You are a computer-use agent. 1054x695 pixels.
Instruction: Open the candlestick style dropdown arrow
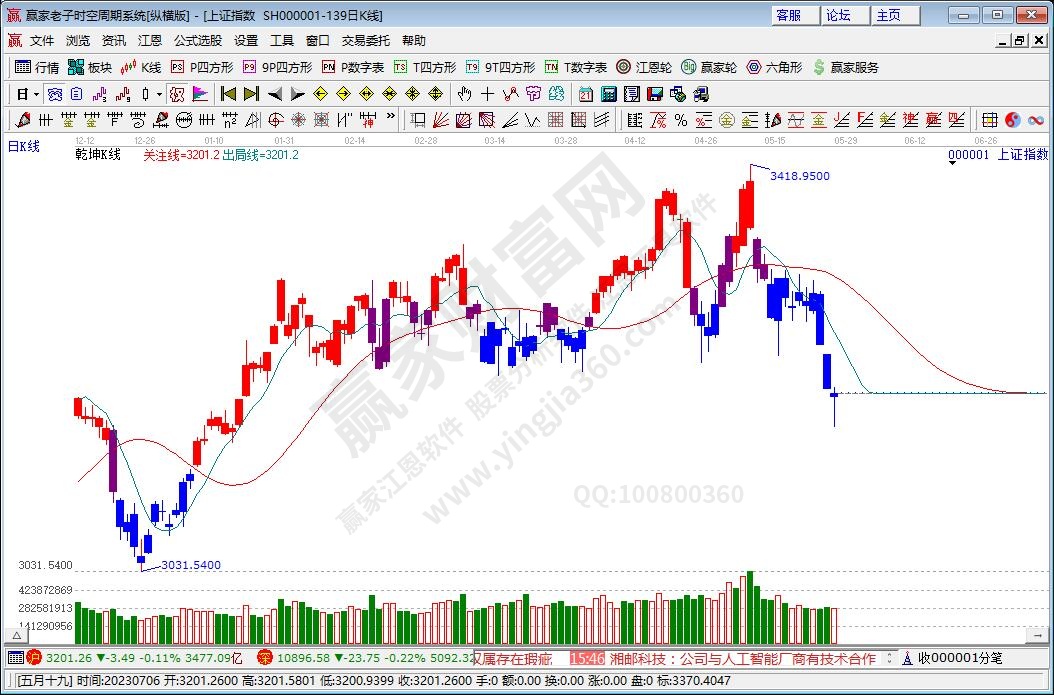[x=159, y=94]
